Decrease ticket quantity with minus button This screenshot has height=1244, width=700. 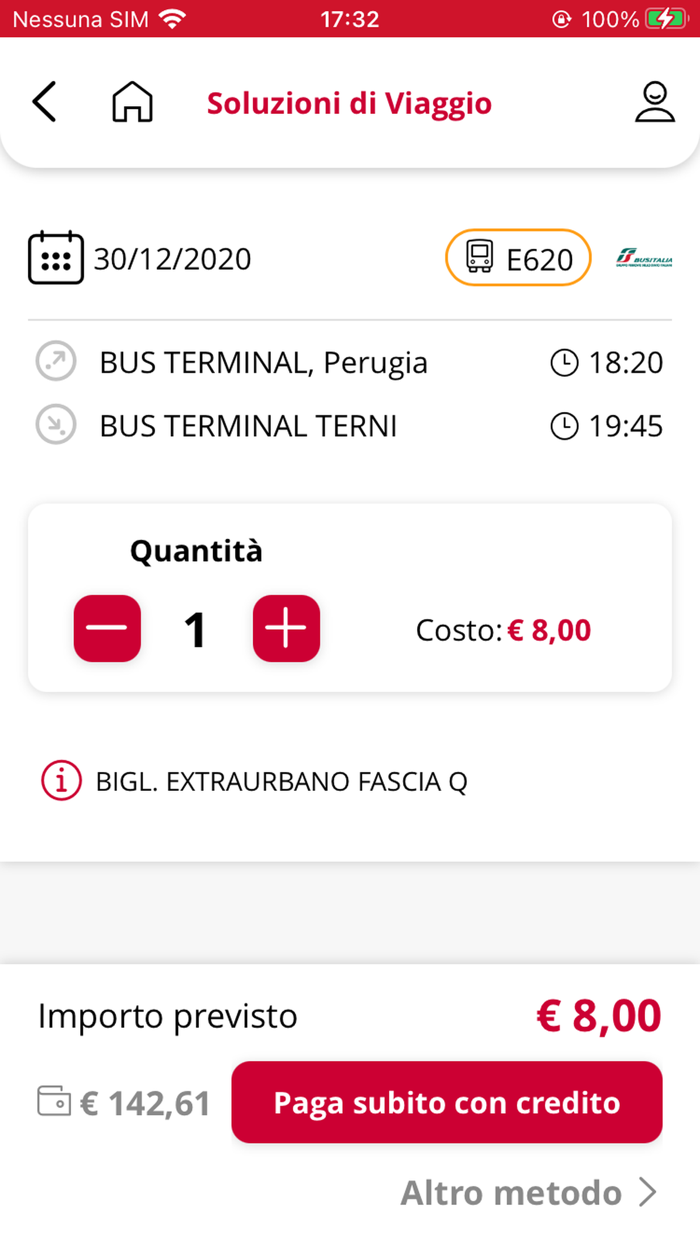point(107,629)
